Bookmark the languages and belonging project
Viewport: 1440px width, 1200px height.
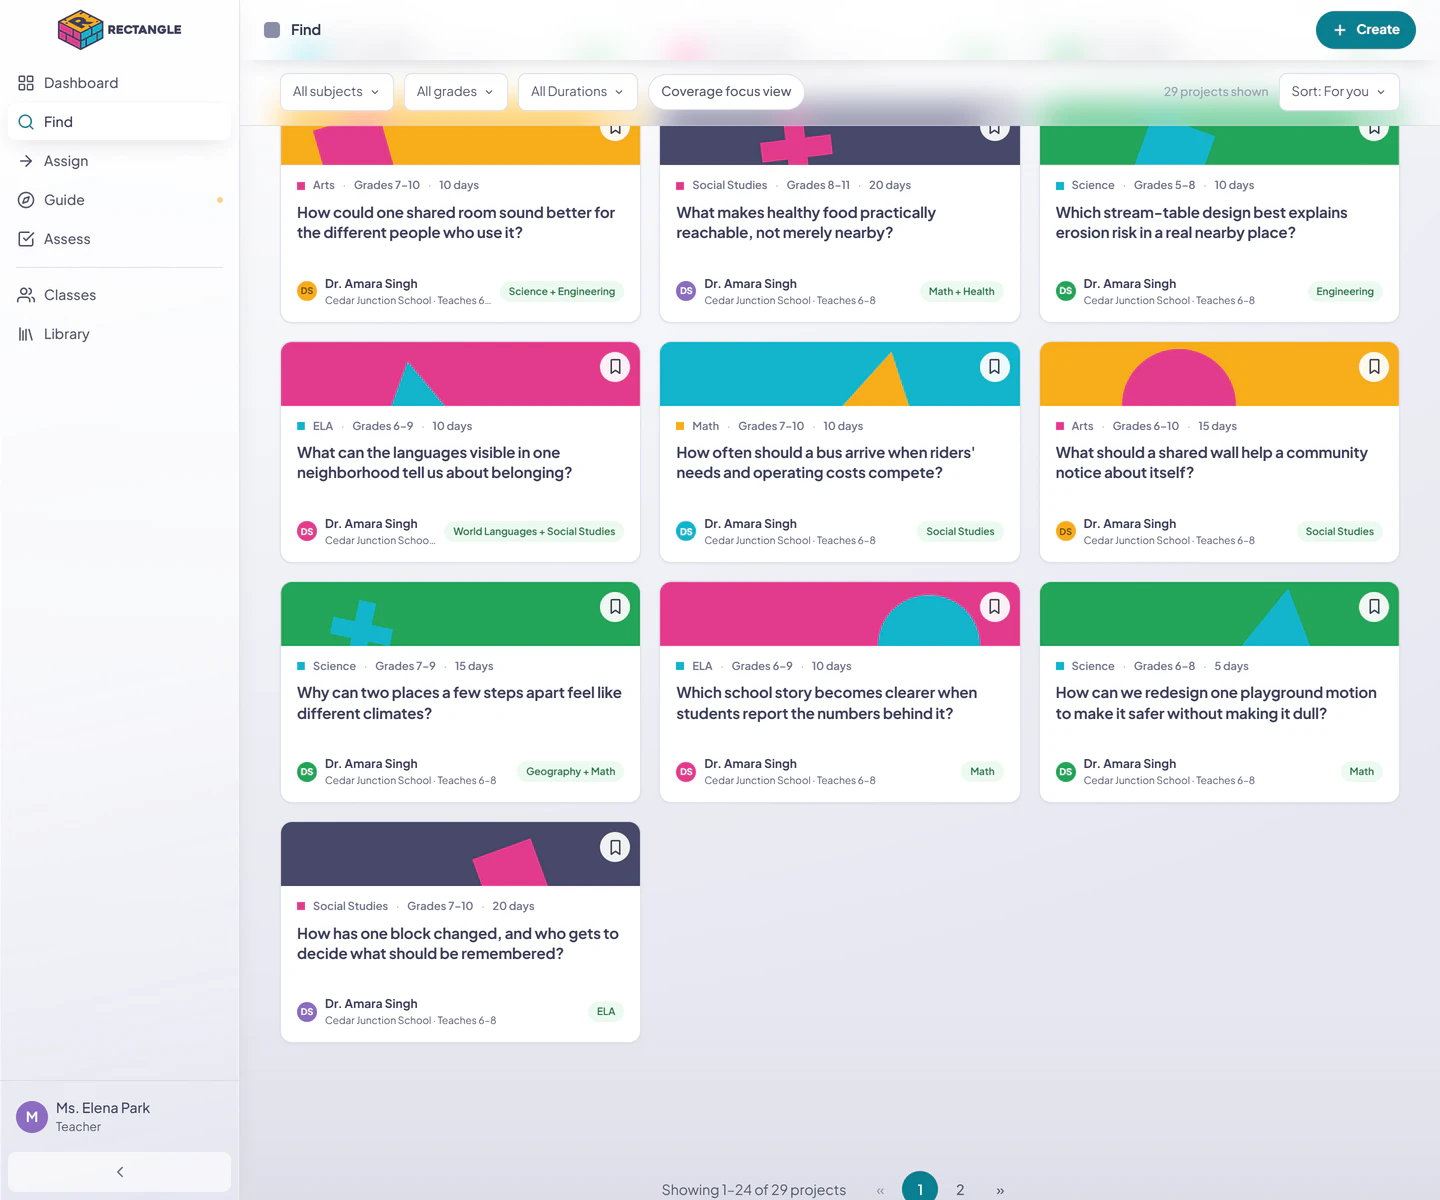tap(615, 367)
